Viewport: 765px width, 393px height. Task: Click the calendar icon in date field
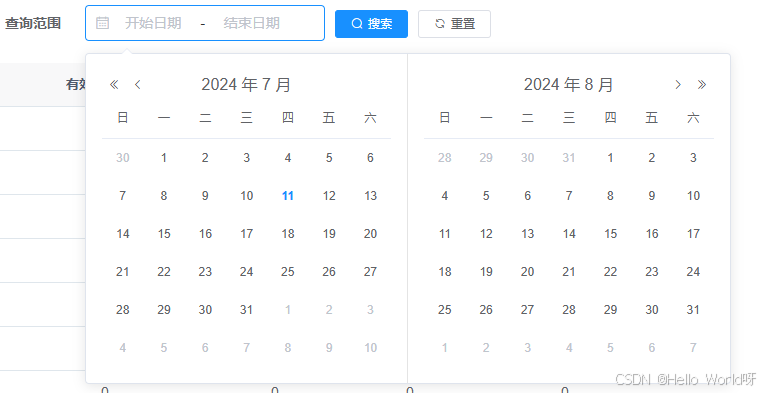102,23
